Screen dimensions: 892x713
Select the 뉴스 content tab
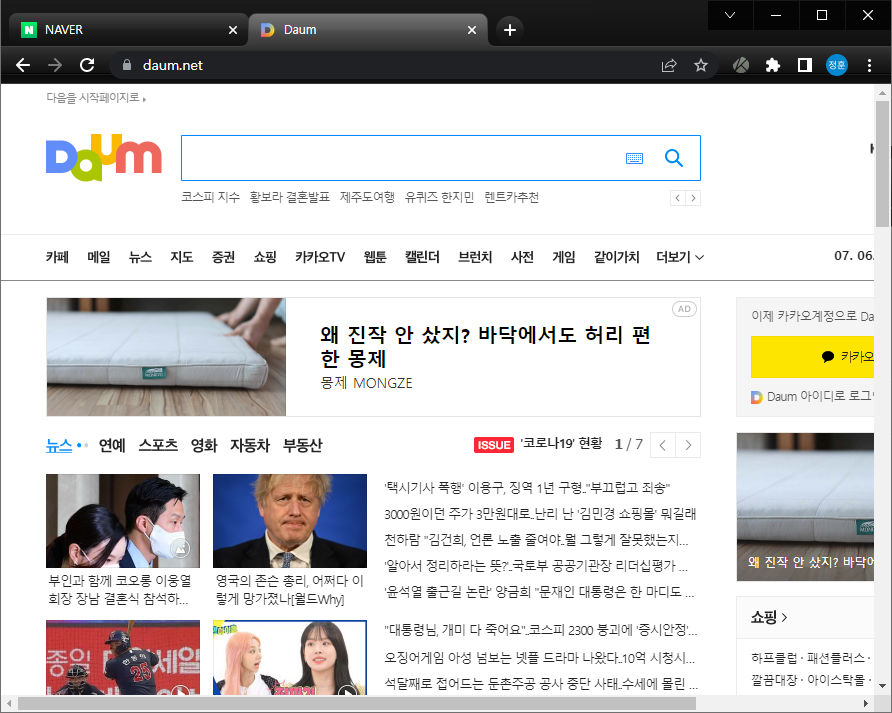click(x=59, y=445)
